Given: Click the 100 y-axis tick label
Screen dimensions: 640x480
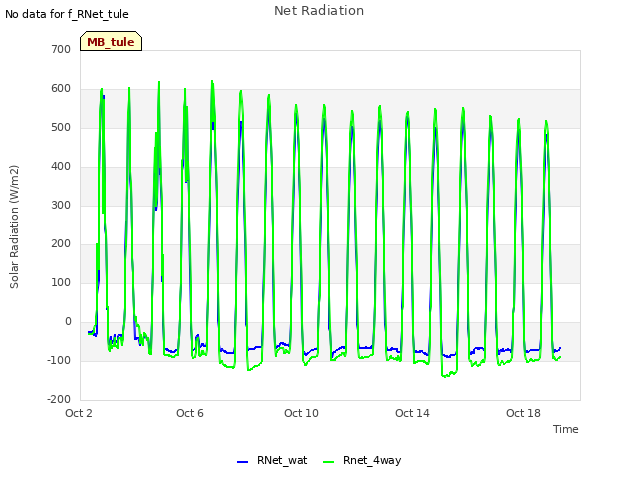Looking at the screenshot, I should point(61,282).
